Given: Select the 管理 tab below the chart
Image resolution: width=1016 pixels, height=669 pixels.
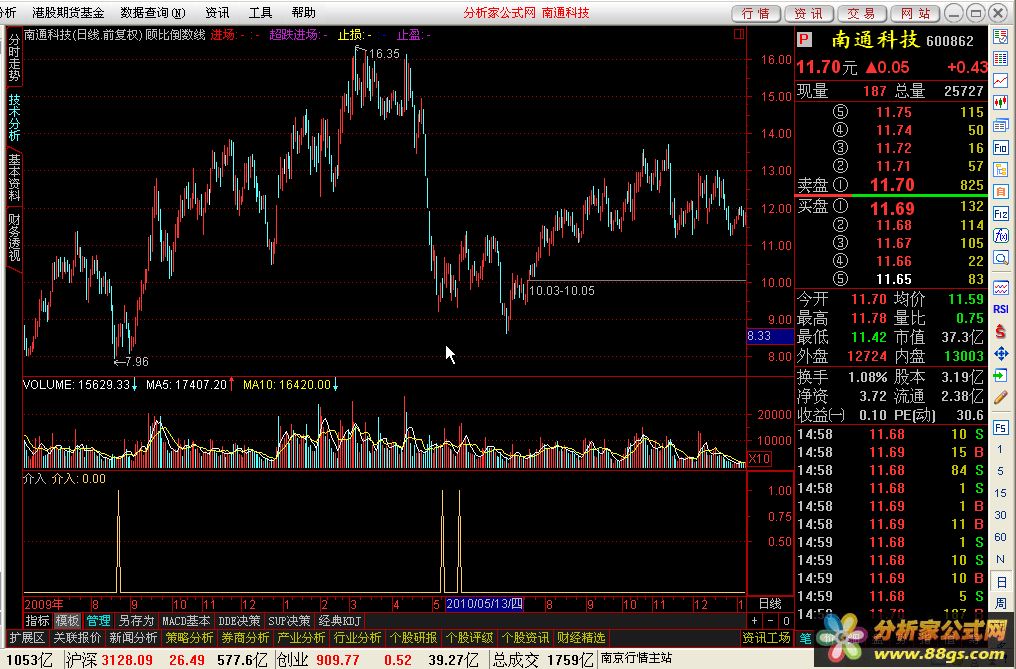Looking at the screenshot, I should click(98, 621).
